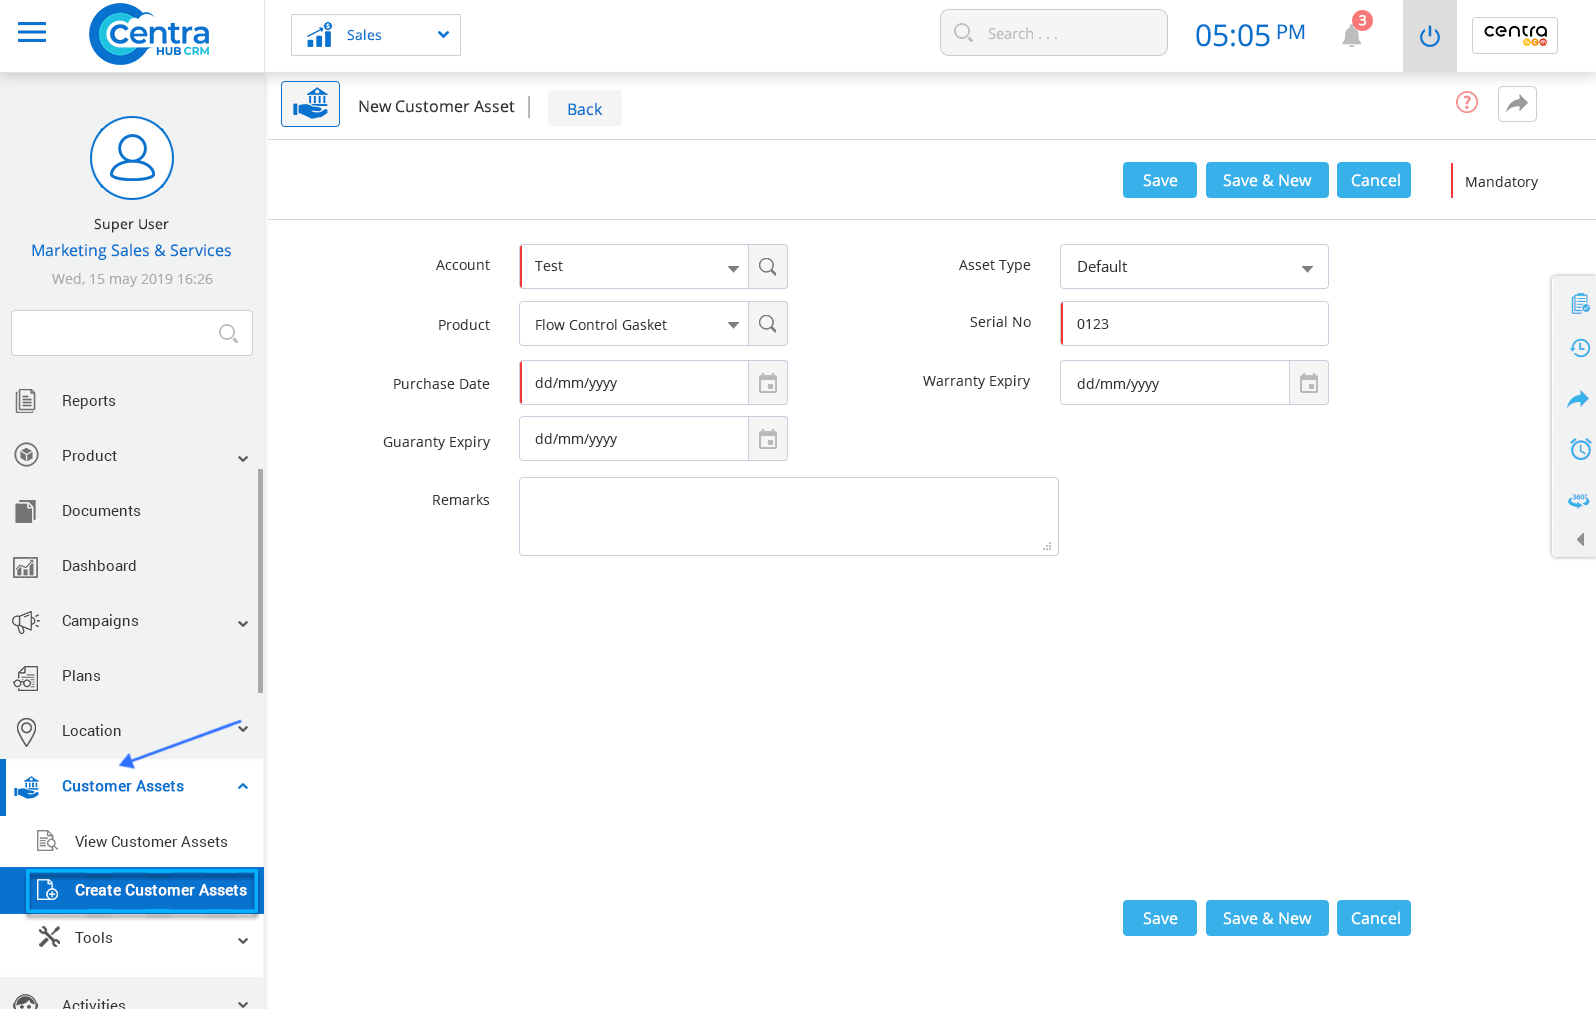
Task: Click the Campaigns megaphone icon
Action: (26, 622)
